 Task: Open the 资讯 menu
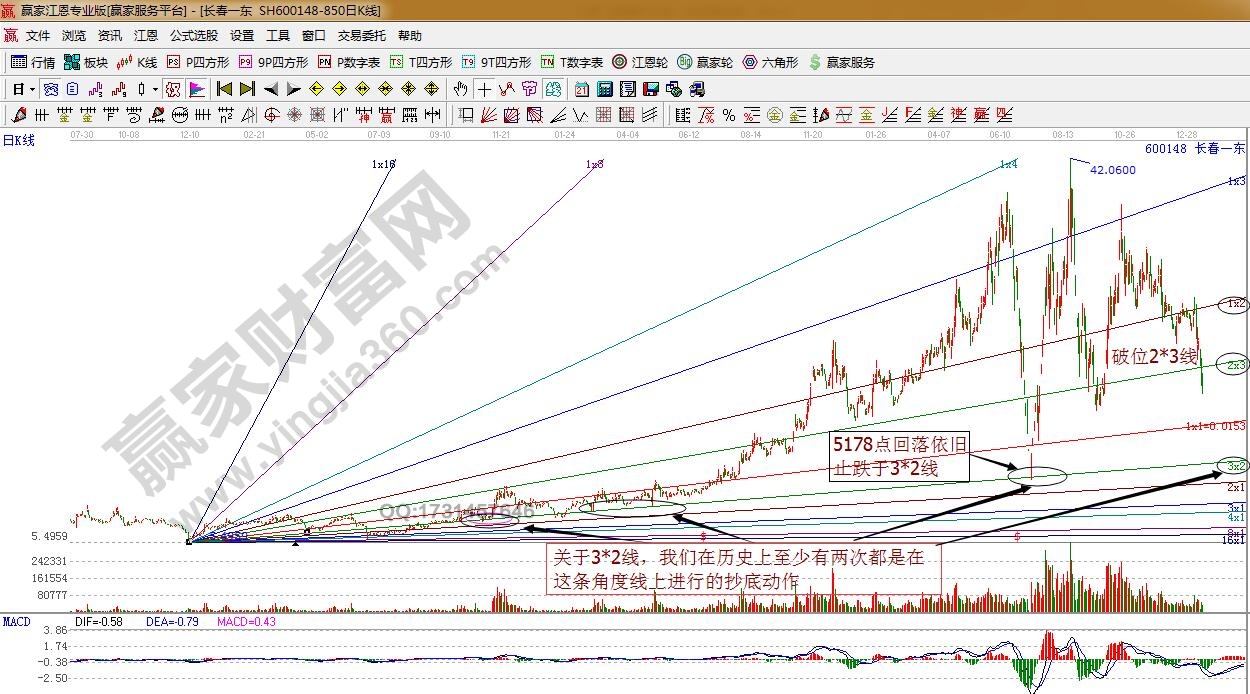[x=110, y=35]
